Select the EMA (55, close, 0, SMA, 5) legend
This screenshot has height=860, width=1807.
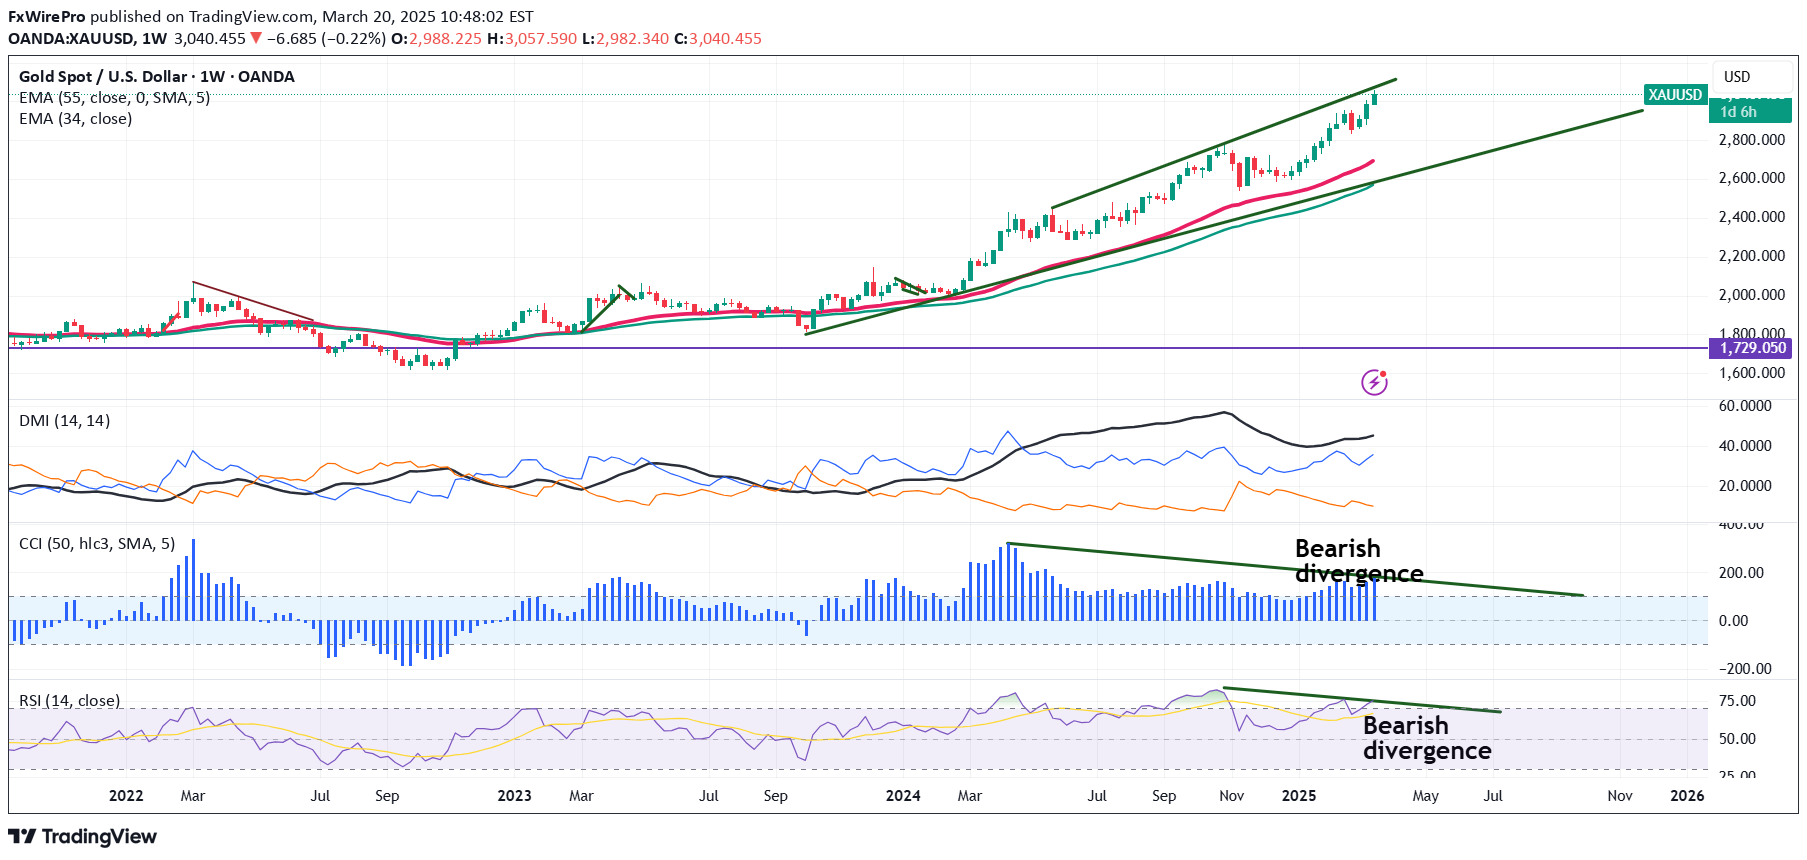(114, 98)
